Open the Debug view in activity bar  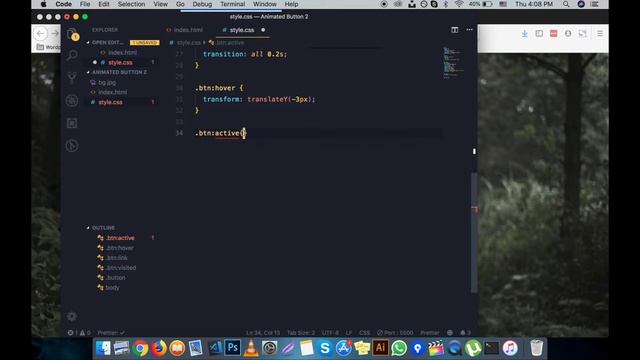point(72,100)
